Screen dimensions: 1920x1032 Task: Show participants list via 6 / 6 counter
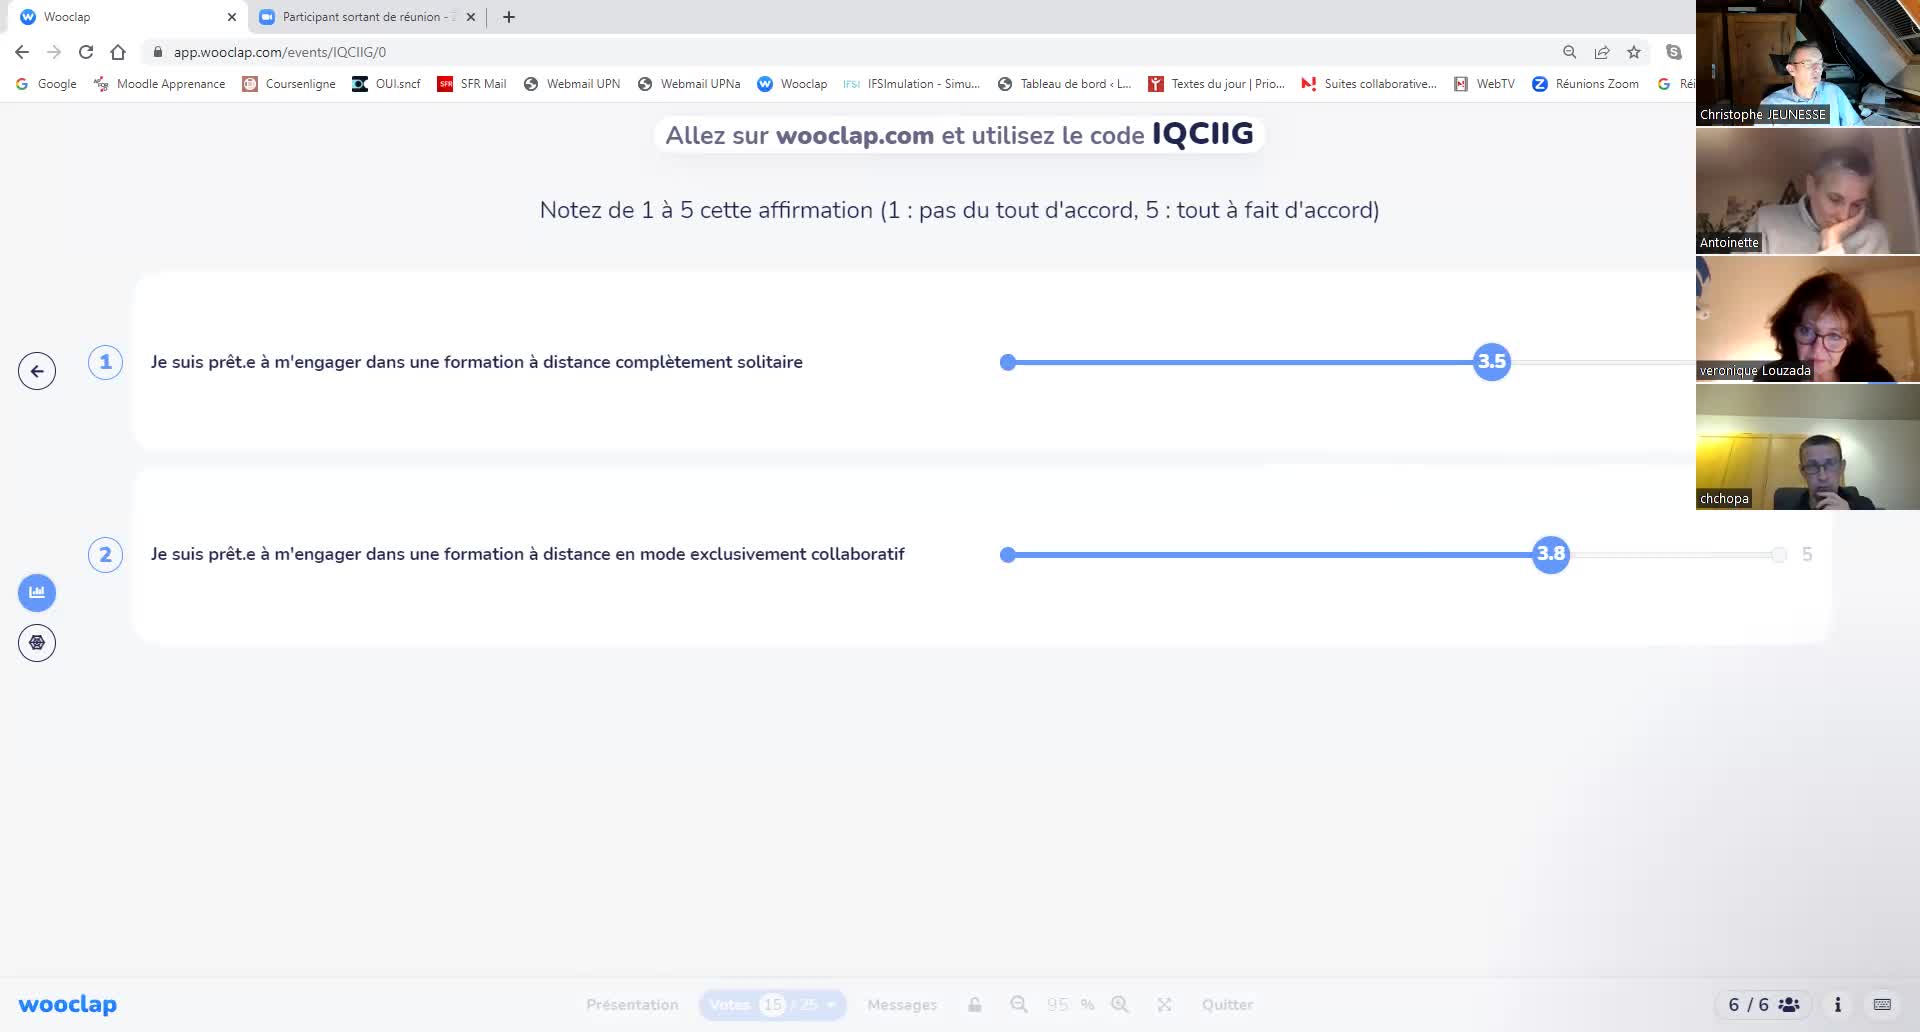pyautogui.click(x=1763, y=1004)
